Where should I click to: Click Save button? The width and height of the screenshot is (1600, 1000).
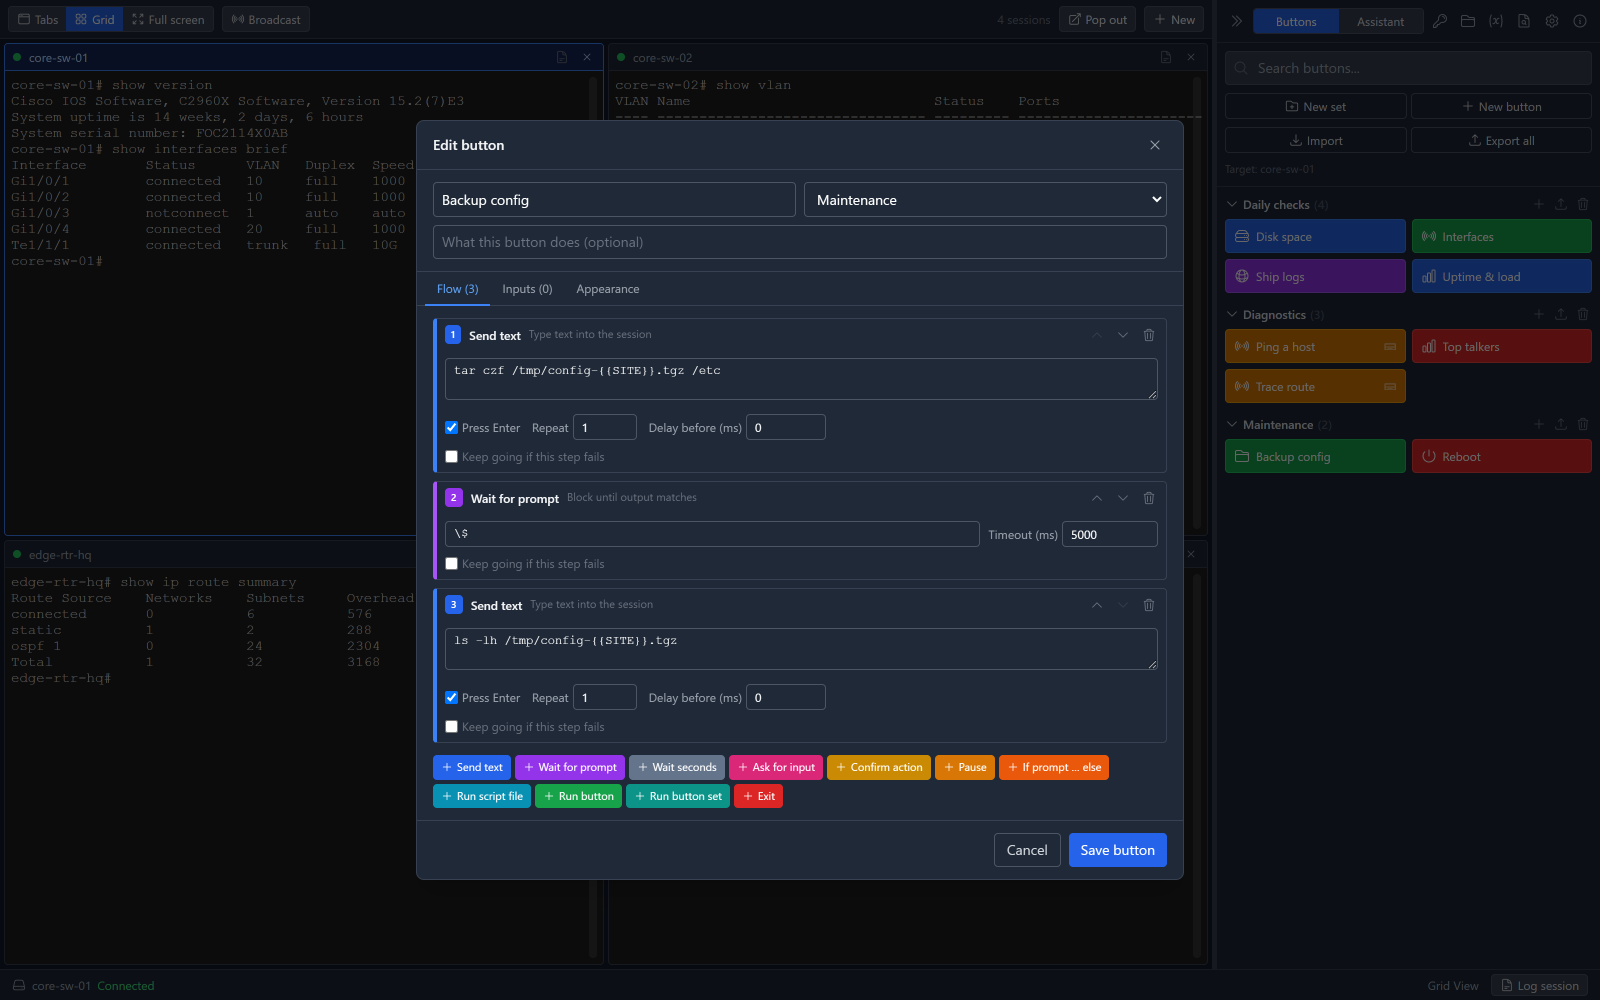(x=1118, y=850)
